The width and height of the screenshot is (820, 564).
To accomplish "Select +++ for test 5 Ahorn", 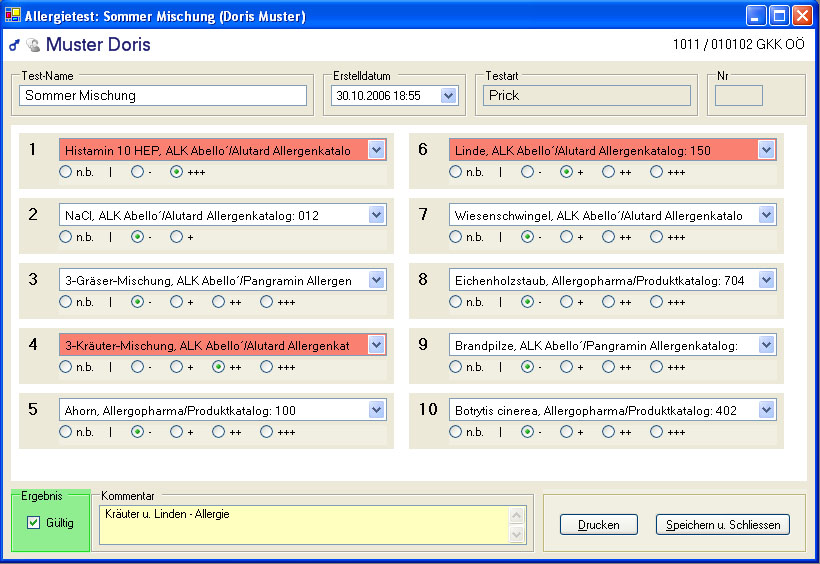I will (x=267, y=431).
